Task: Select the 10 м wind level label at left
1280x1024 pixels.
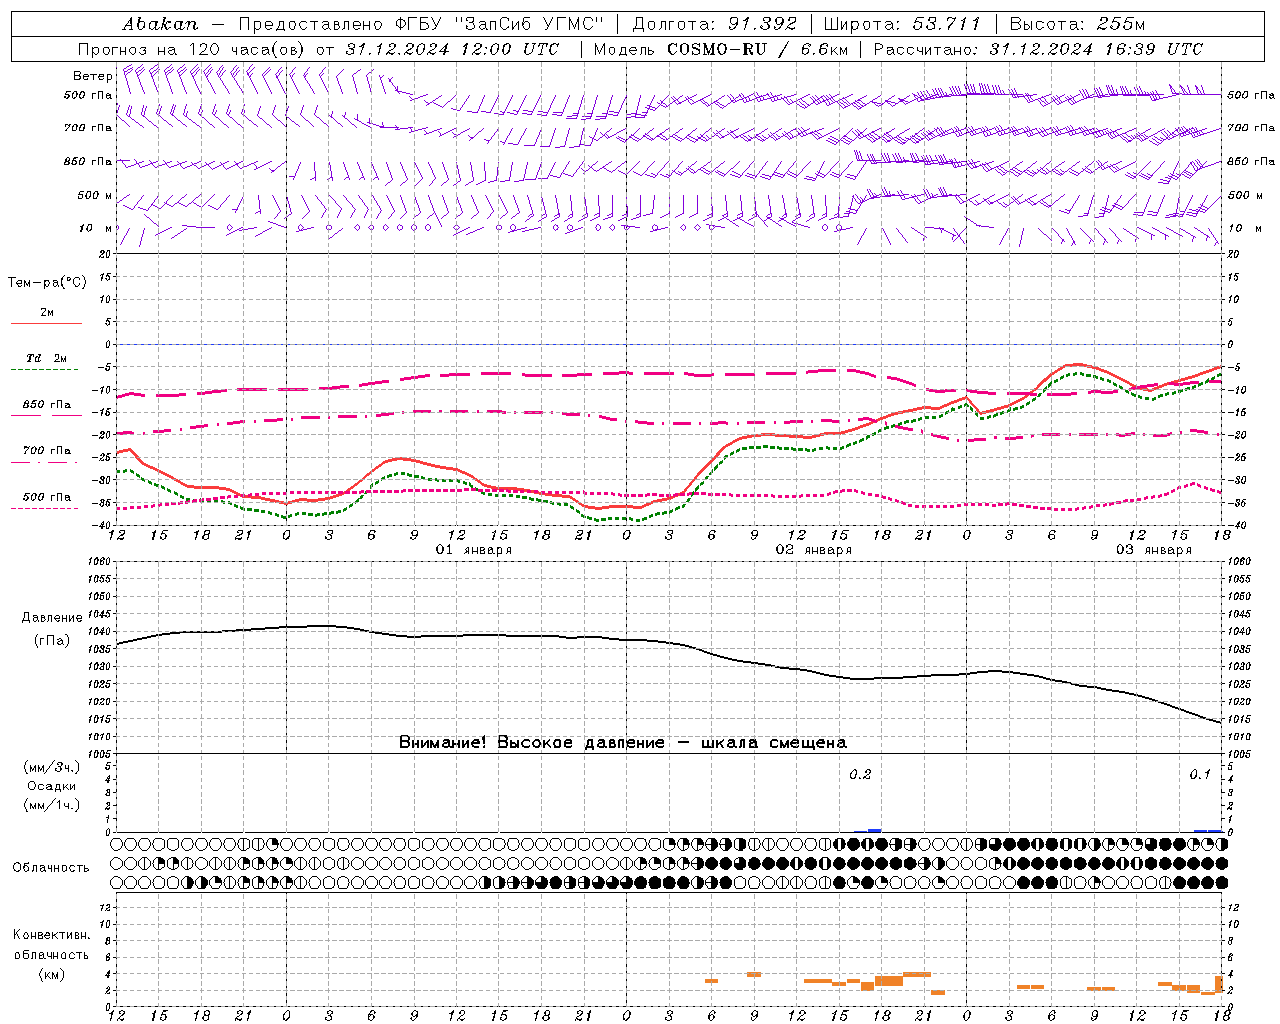Action: tap(96, 228)
